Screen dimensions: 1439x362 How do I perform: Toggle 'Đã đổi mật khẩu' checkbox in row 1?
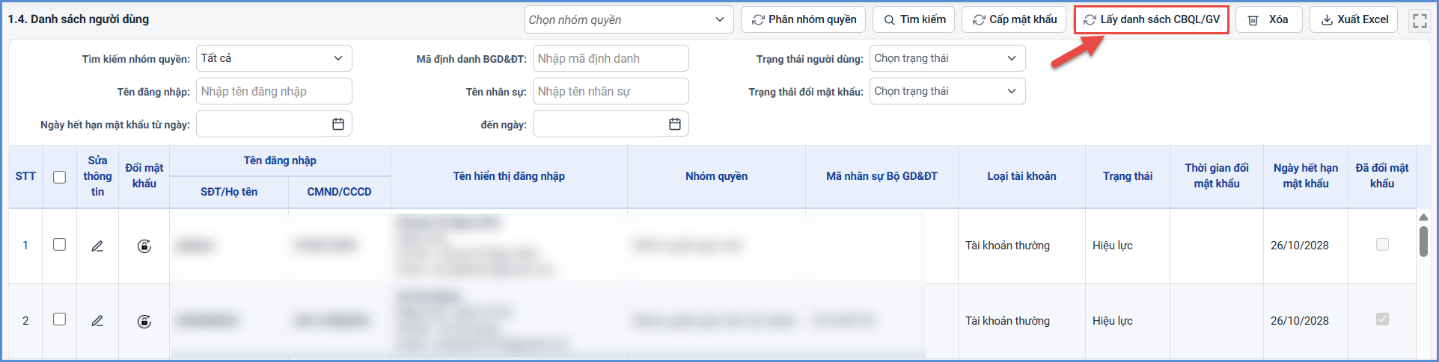(1382, 244)
